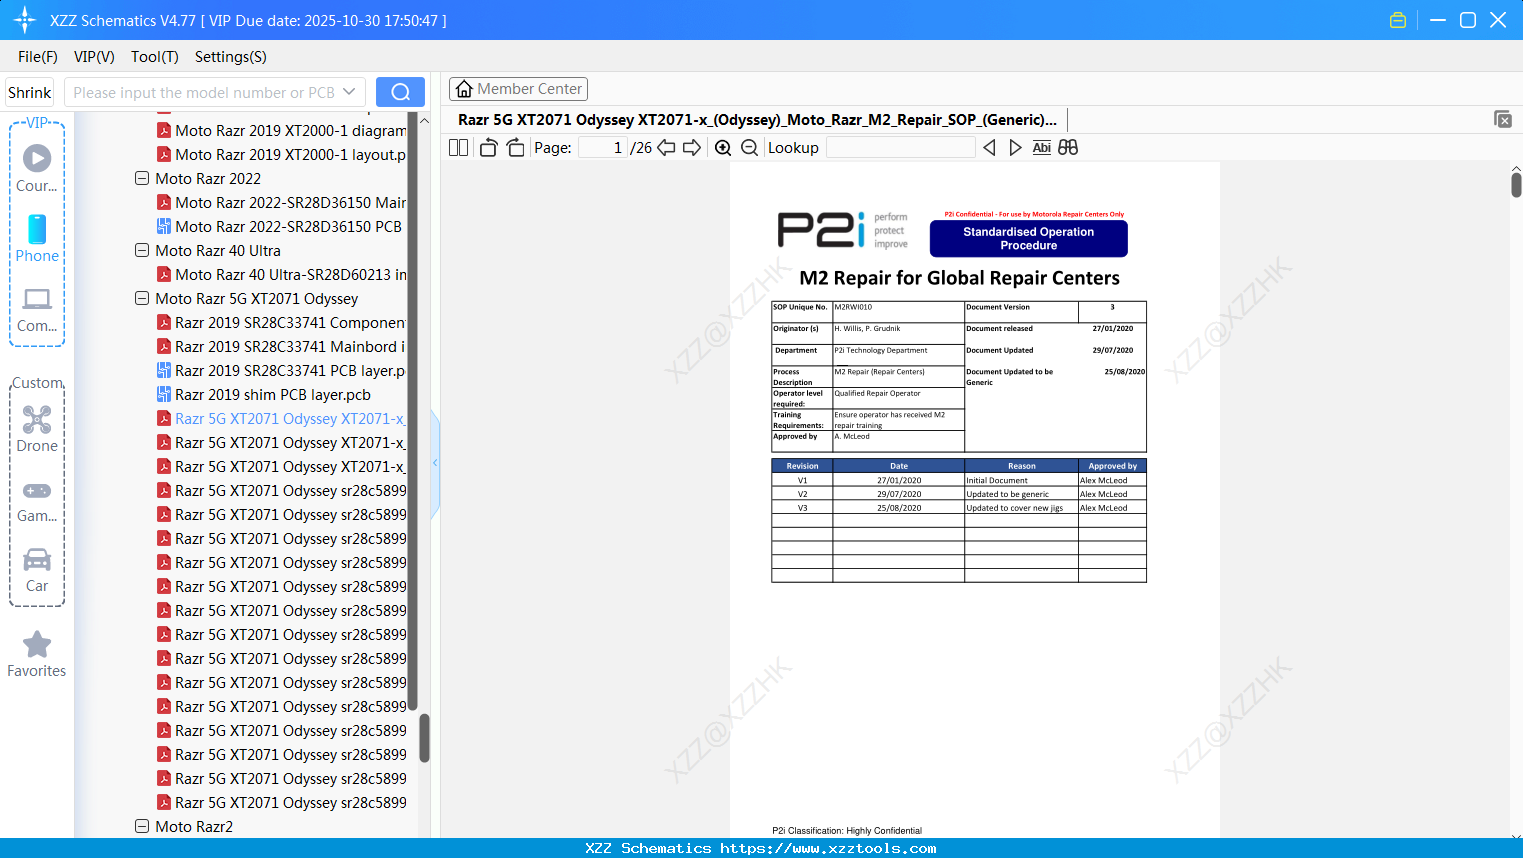Select the Computer category
The height and width of the screenshot is (858, 1523).
coord(37,309)
